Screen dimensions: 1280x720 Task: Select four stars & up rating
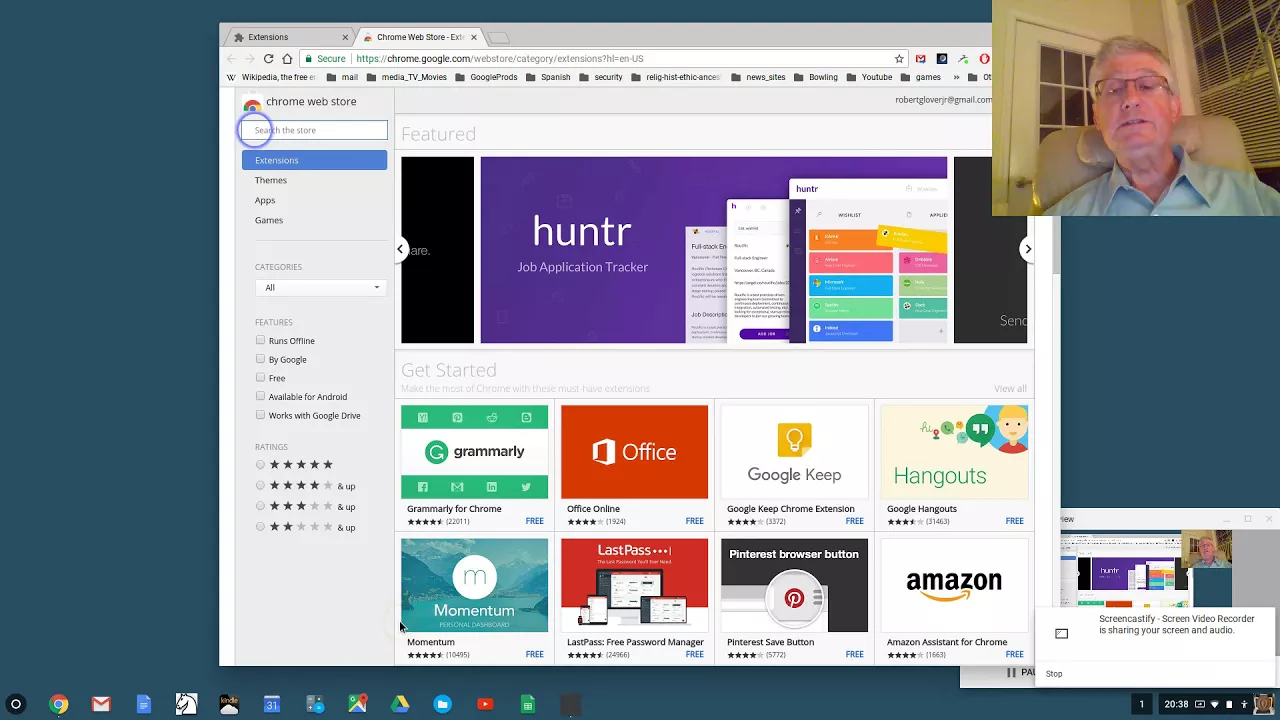click(260, 486)
